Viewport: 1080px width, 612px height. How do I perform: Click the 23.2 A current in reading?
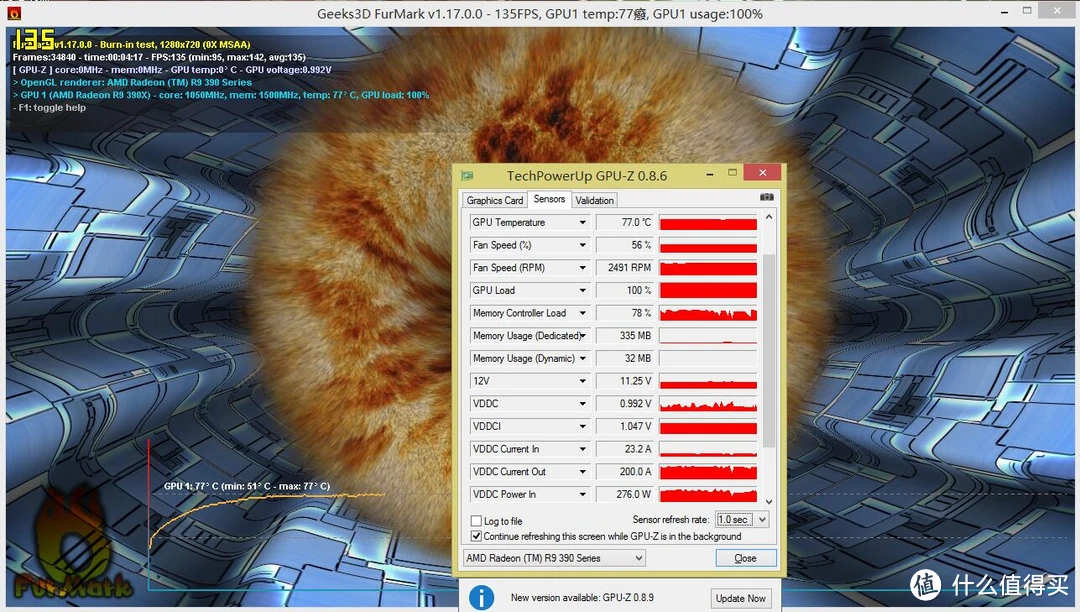point(638,449)
